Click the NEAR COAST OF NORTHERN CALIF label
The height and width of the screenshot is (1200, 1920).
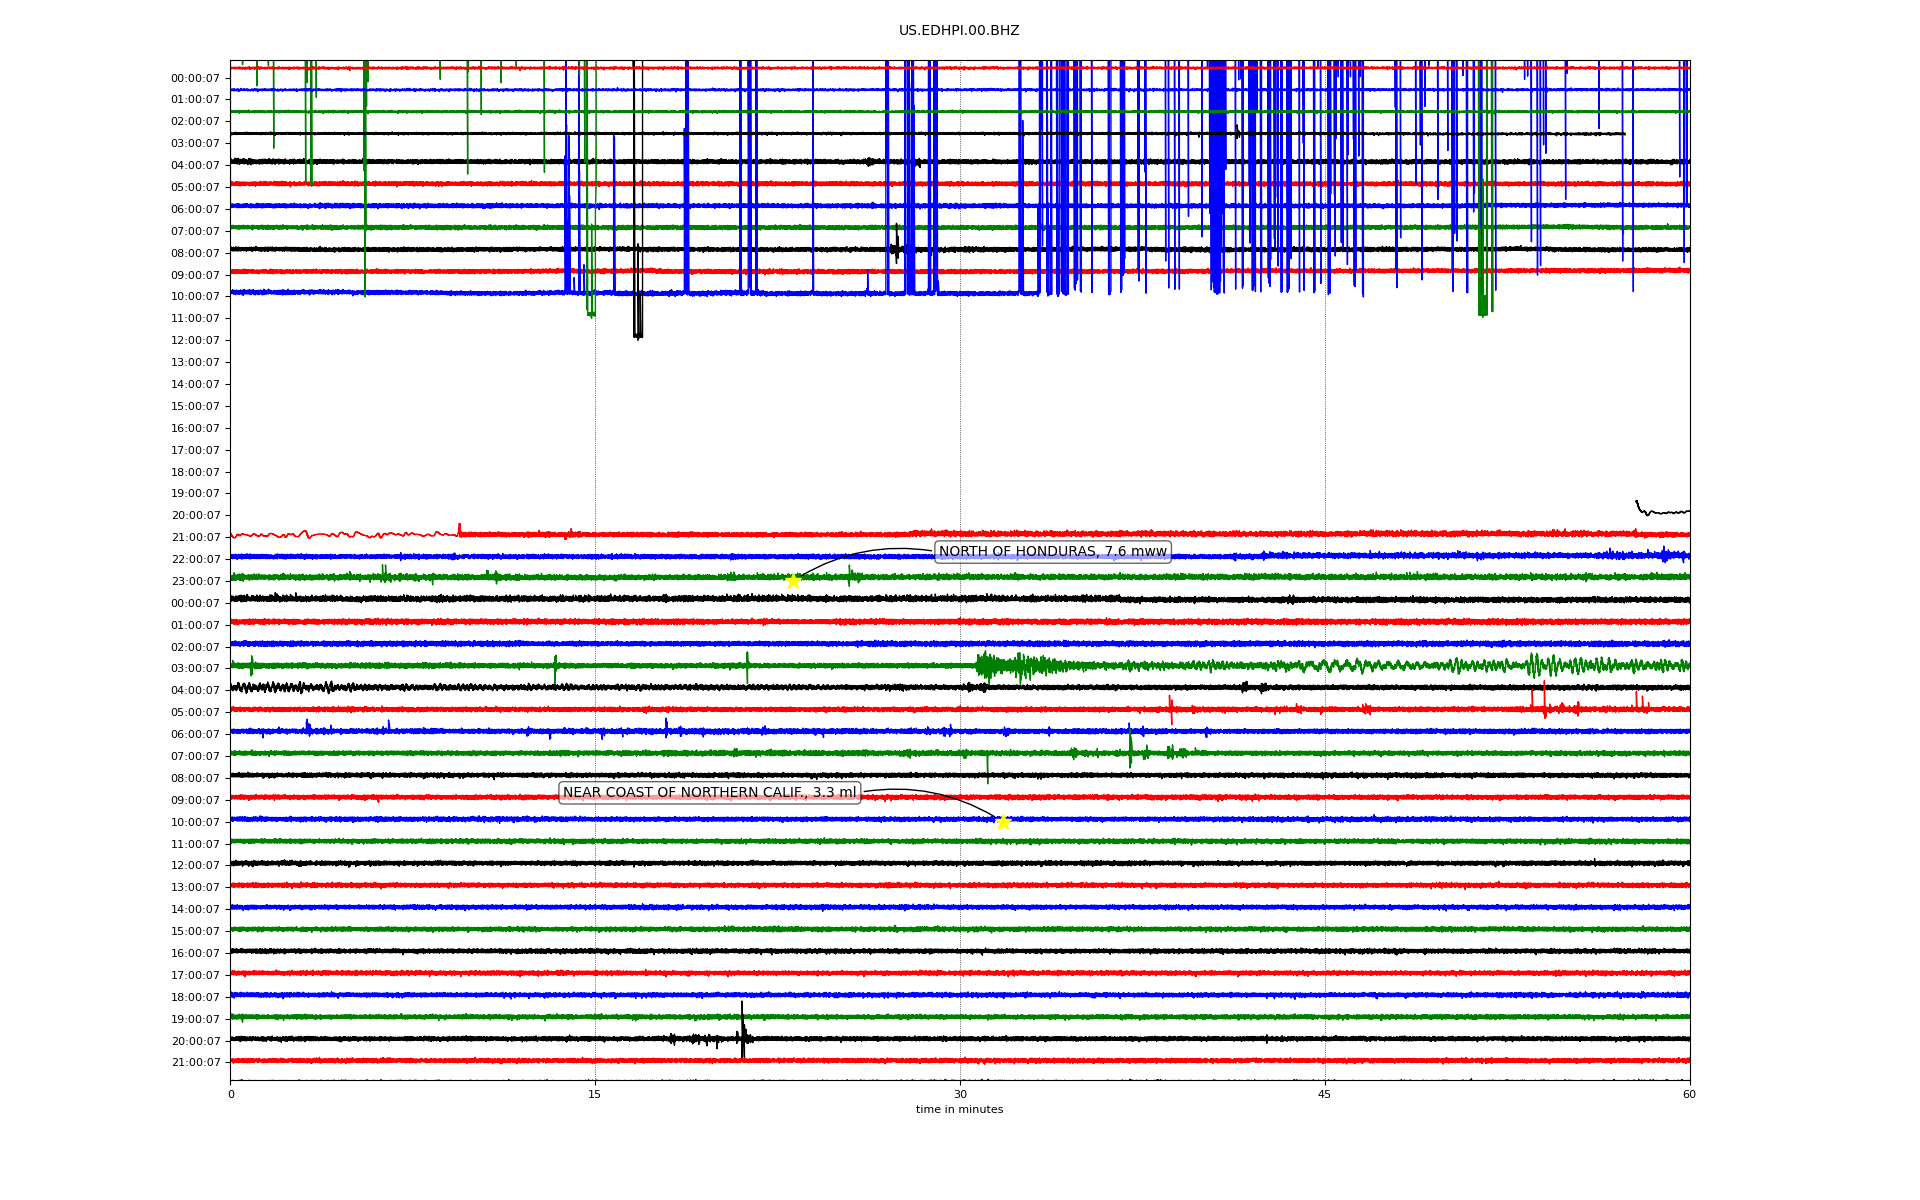(x=709, y=793)
